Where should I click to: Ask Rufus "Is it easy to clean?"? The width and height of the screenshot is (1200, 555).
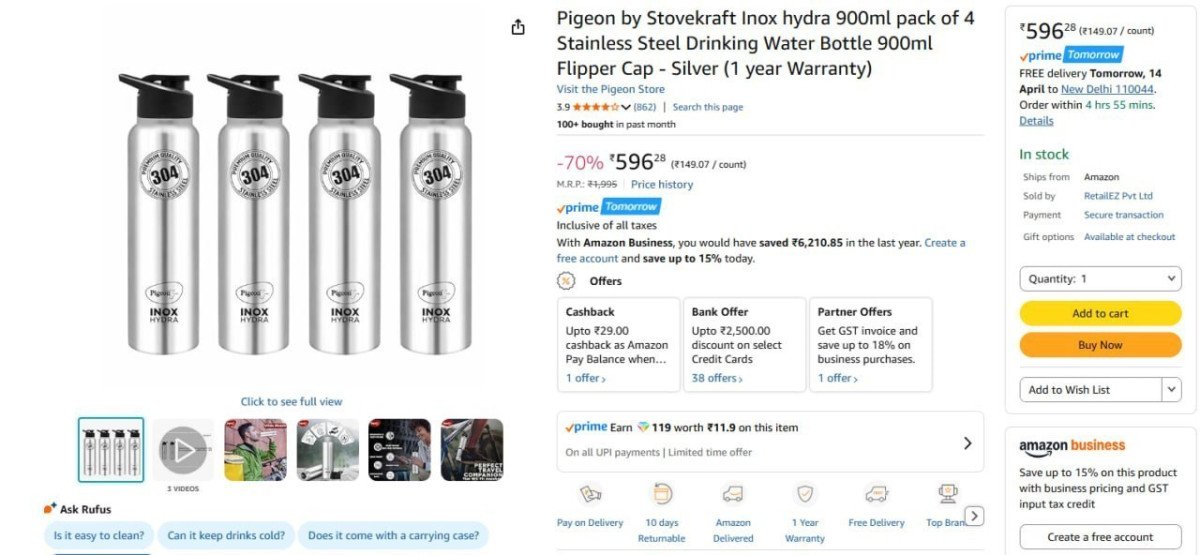click(100, 535)
